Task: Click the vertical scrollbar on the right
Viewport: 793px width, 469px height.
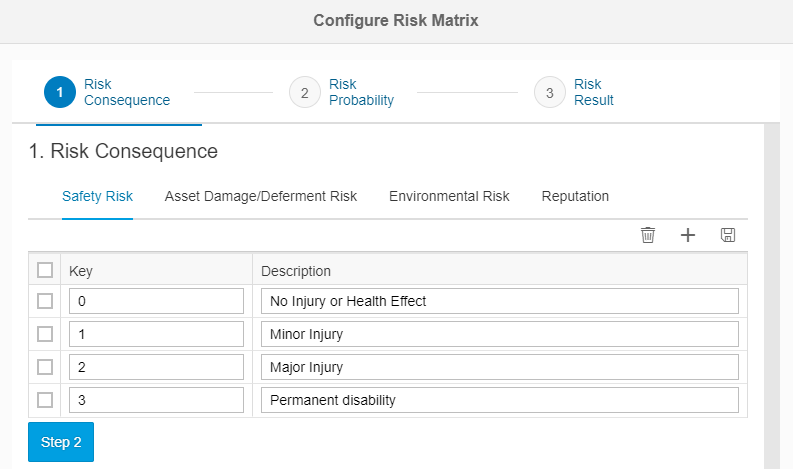Action: (x=771, y=300)
